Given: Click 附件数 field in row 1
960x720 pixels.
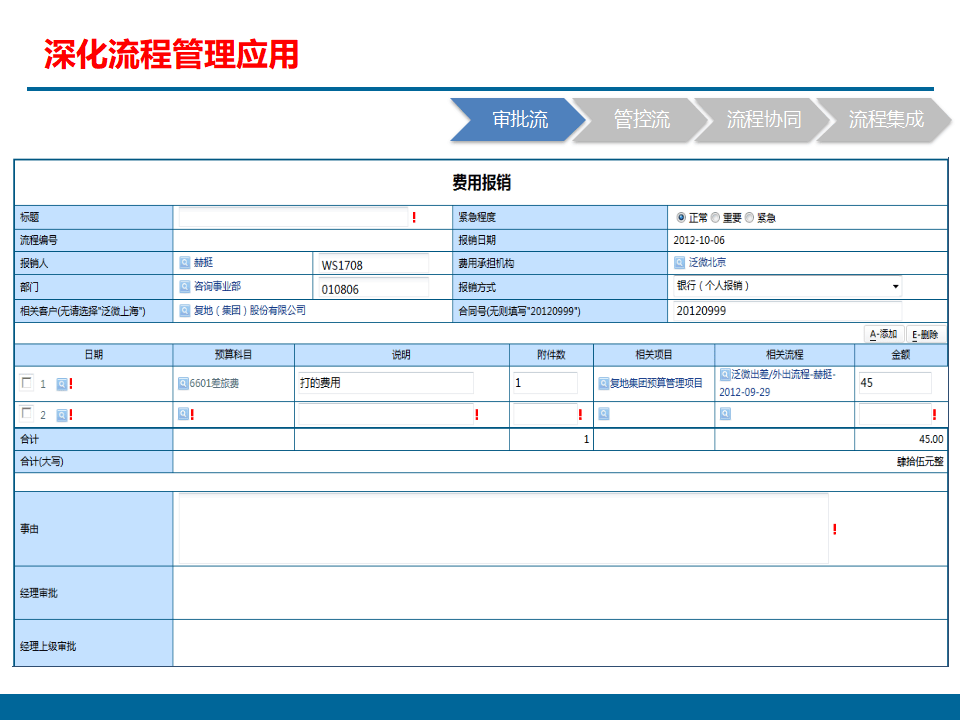Looking at the screenshot, I should point(546,383).
